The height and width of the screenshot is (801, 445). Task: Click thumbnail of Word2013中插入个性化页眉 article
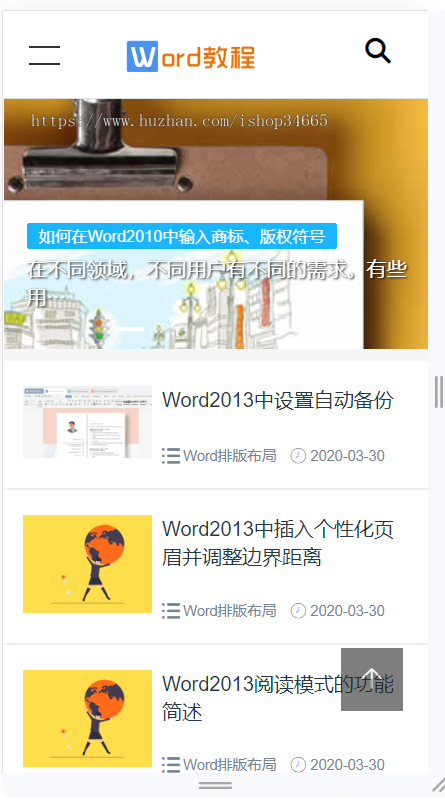[87, 564]
